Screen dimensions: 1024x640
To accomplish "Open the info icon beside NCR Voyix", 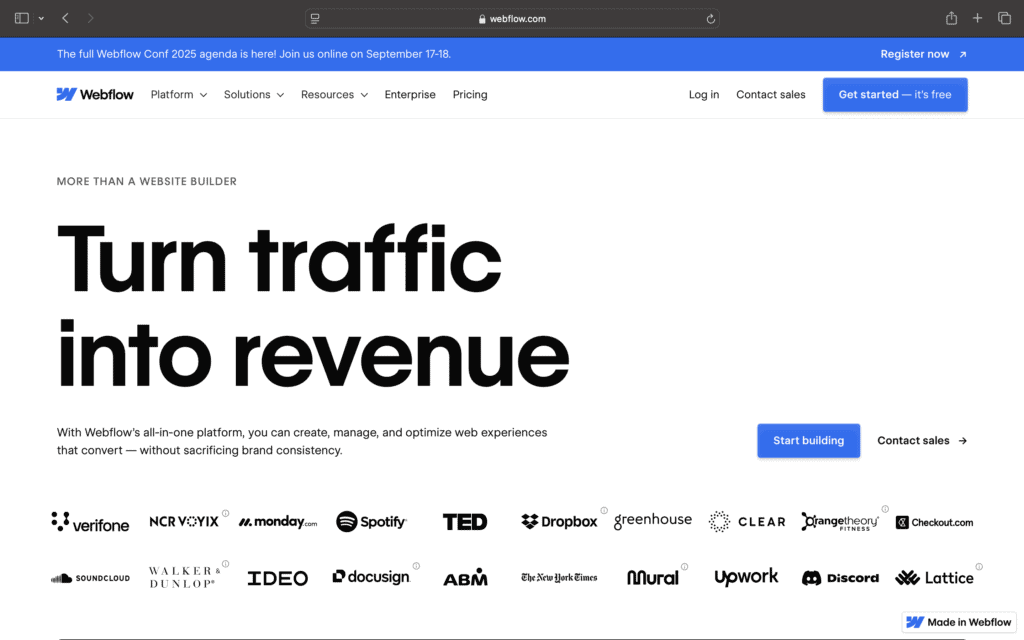I will [225, 513].
